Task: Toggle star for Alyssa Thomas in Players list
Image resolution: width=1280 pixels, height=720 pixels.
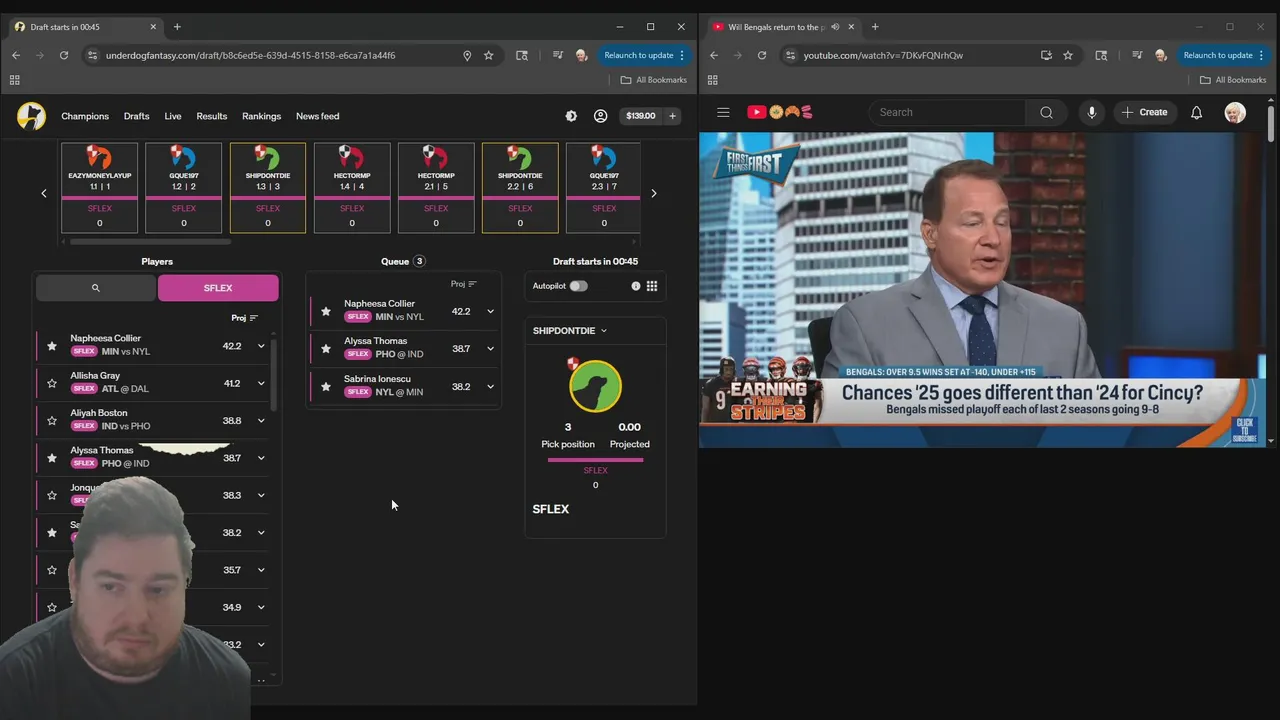Action: pos(52,458)
